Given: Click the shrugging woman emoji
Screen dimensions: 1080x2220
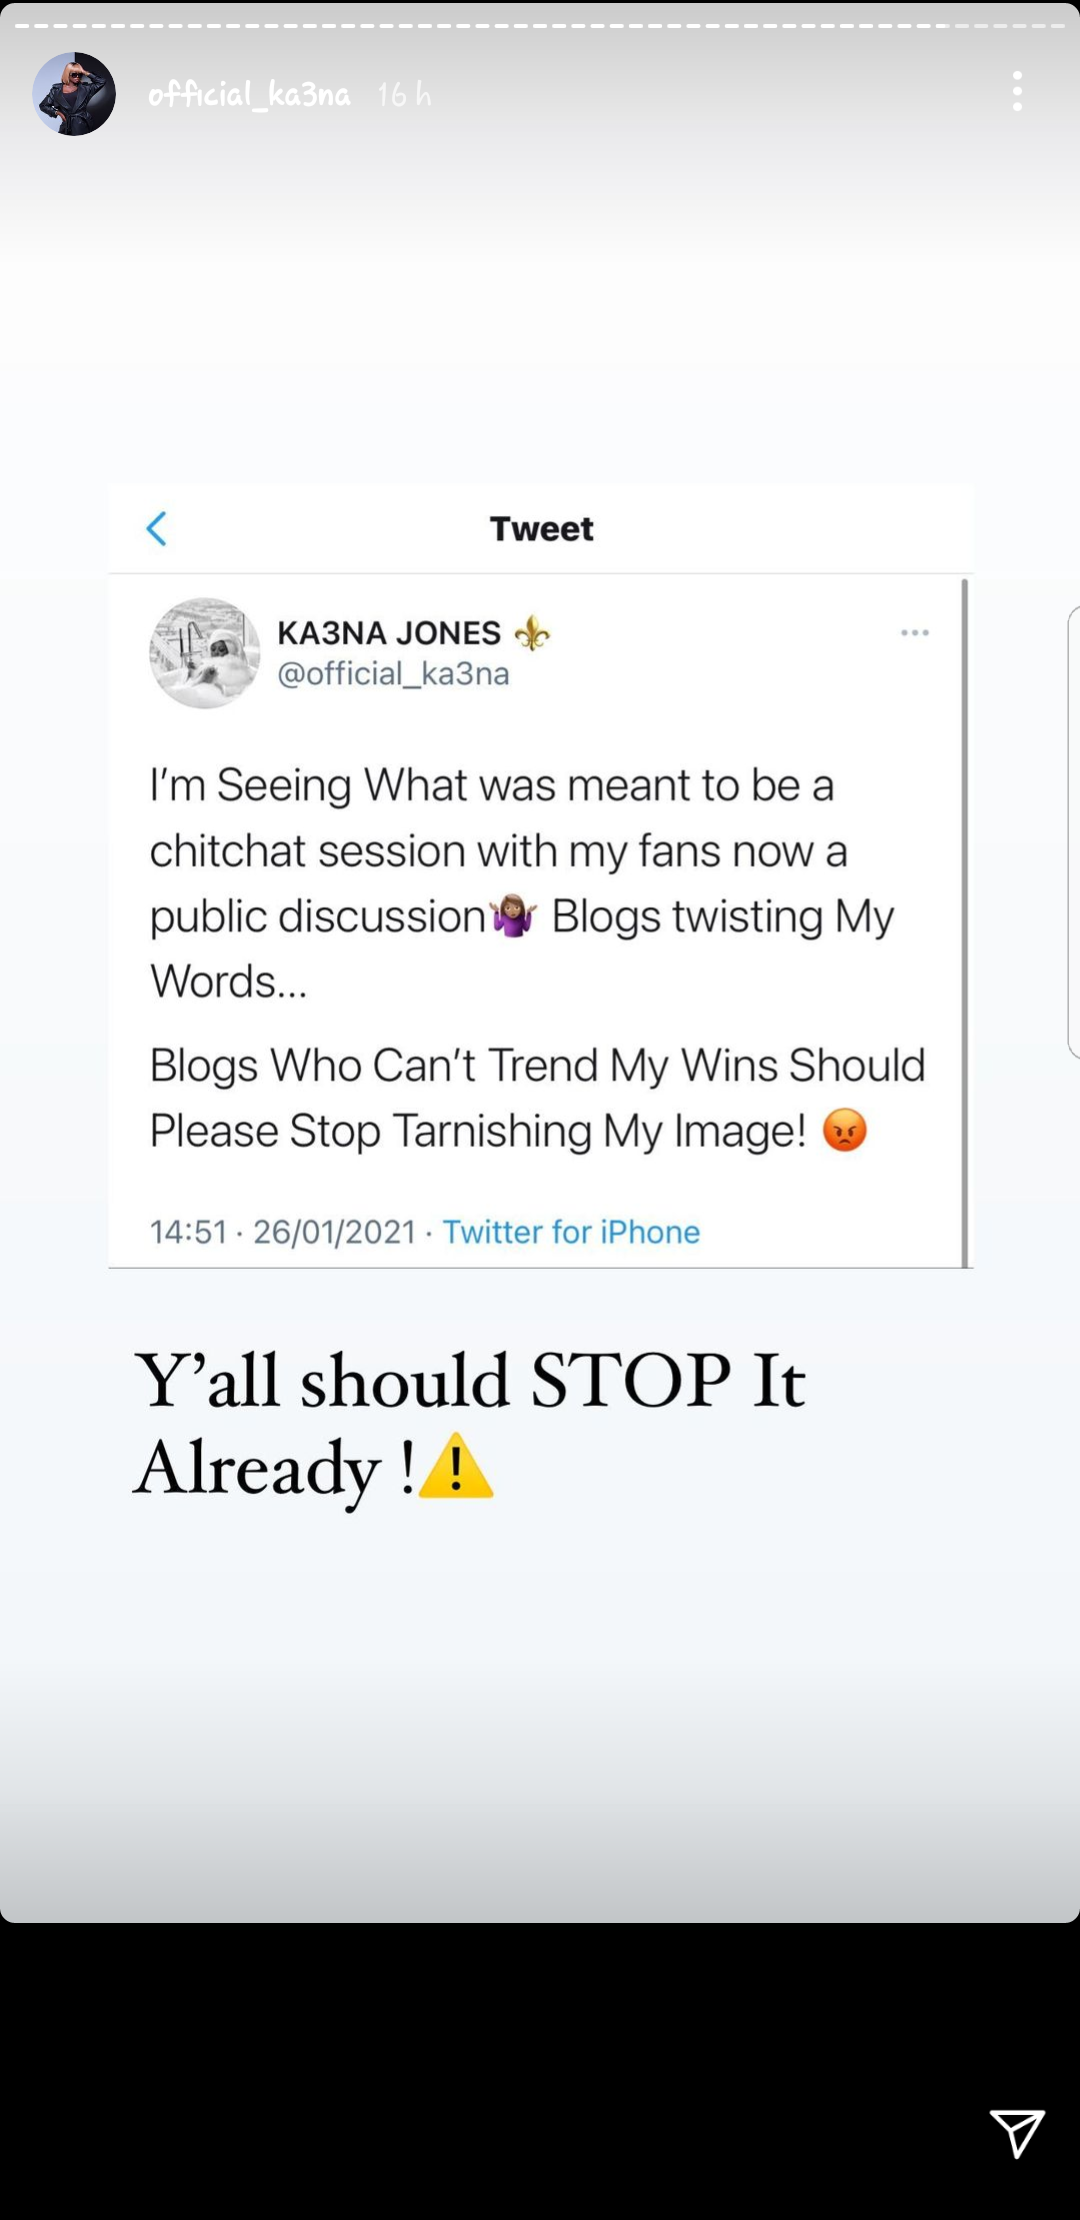Looking at the screenshot, I should (514, 917).
